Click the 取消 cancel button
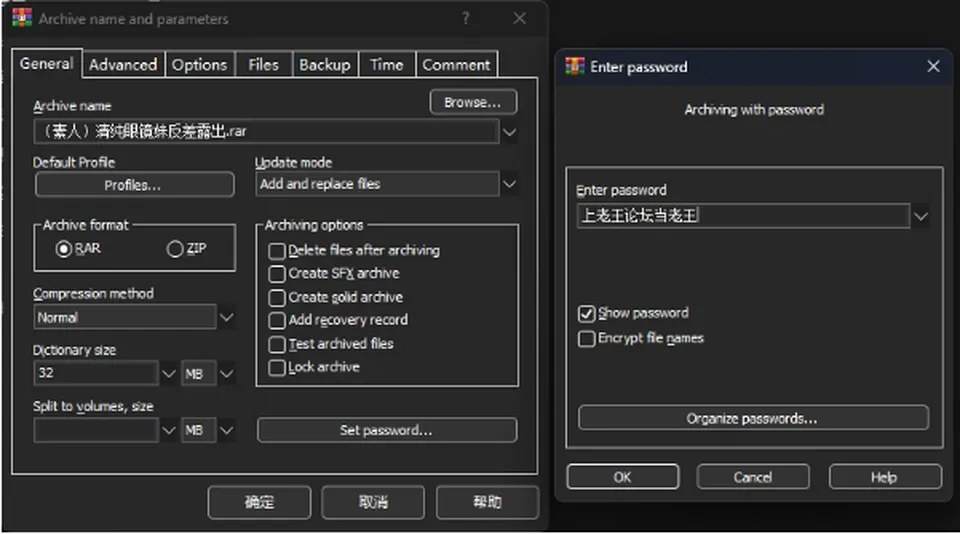 [373, 502]
